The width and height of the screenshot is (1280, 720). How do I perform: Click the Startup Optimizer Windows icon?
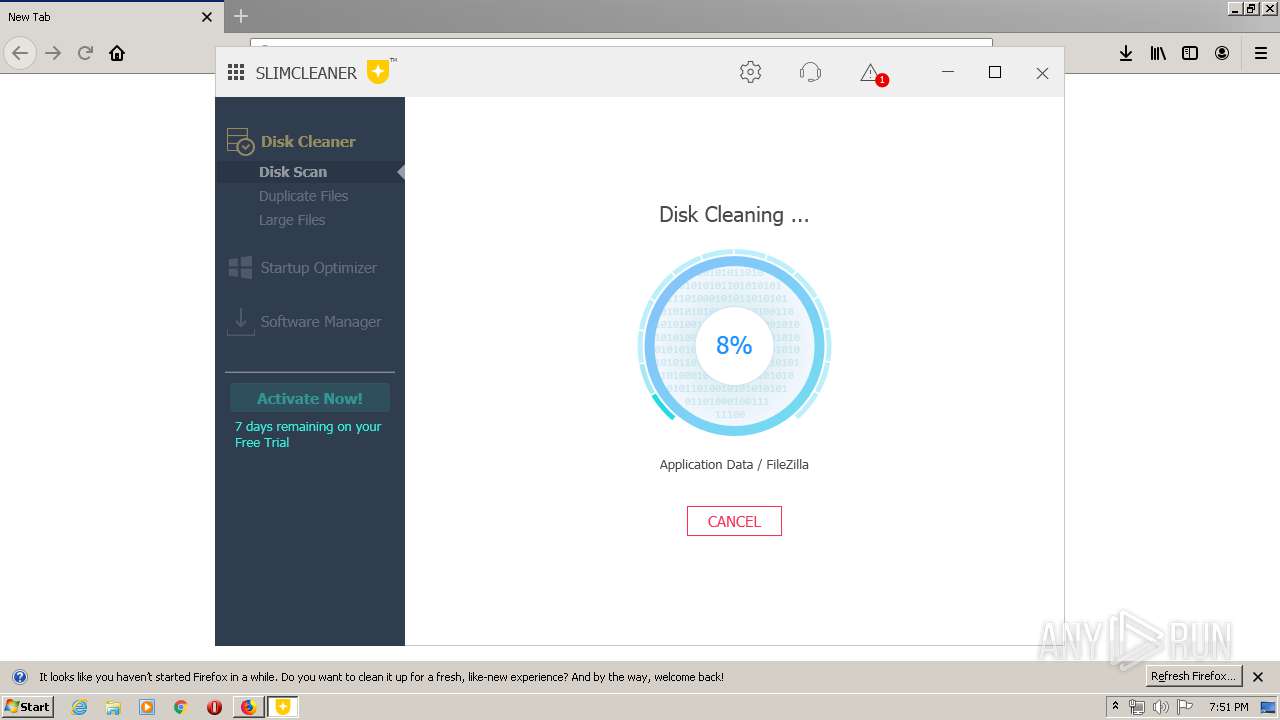[240, 268]
